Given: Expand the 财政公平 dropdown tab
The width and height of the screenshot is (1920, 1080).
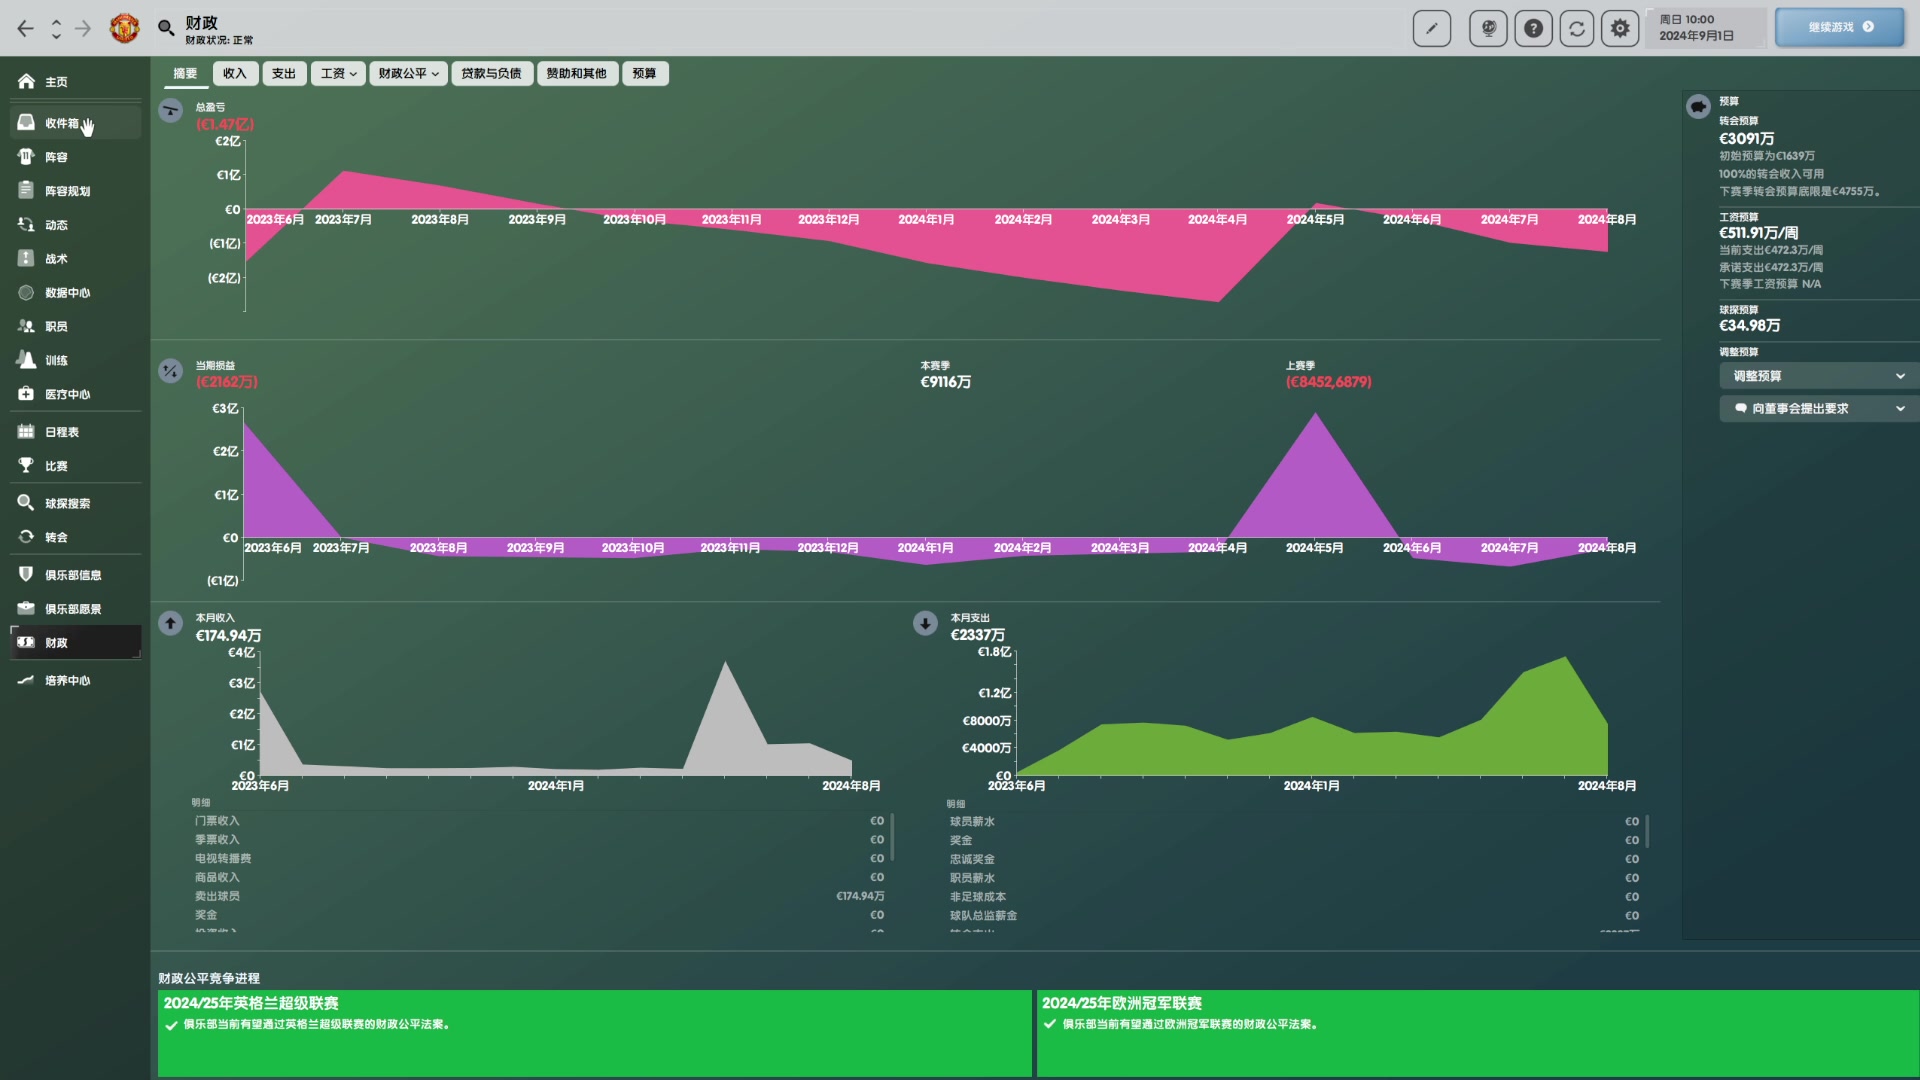Looking at the screenshot, I should tap(408, 73).
